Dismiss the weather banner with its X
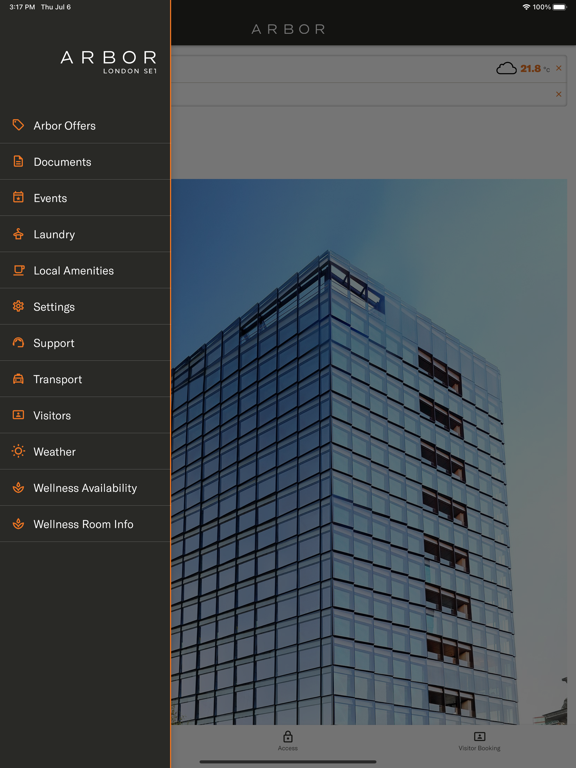Image resolution: width=576 pixels, height=768 pixels. 558,68
